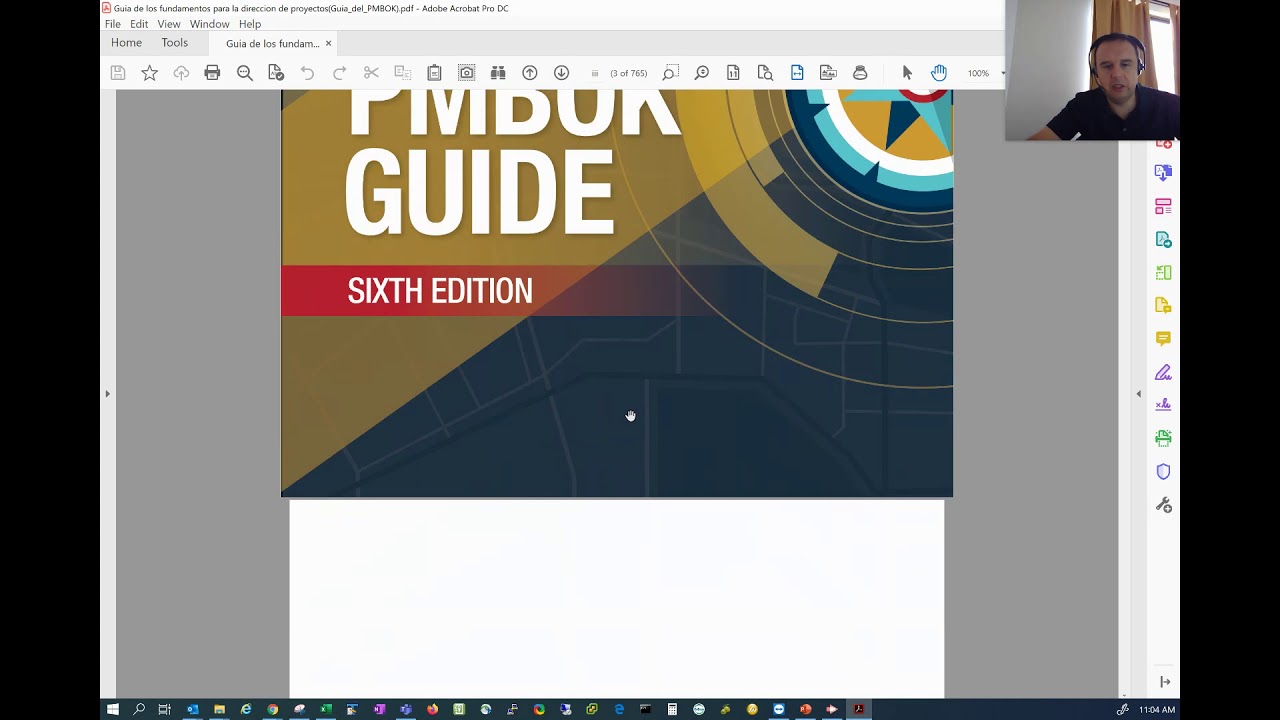
Task: Open the File menu
Action: (113, 24)
